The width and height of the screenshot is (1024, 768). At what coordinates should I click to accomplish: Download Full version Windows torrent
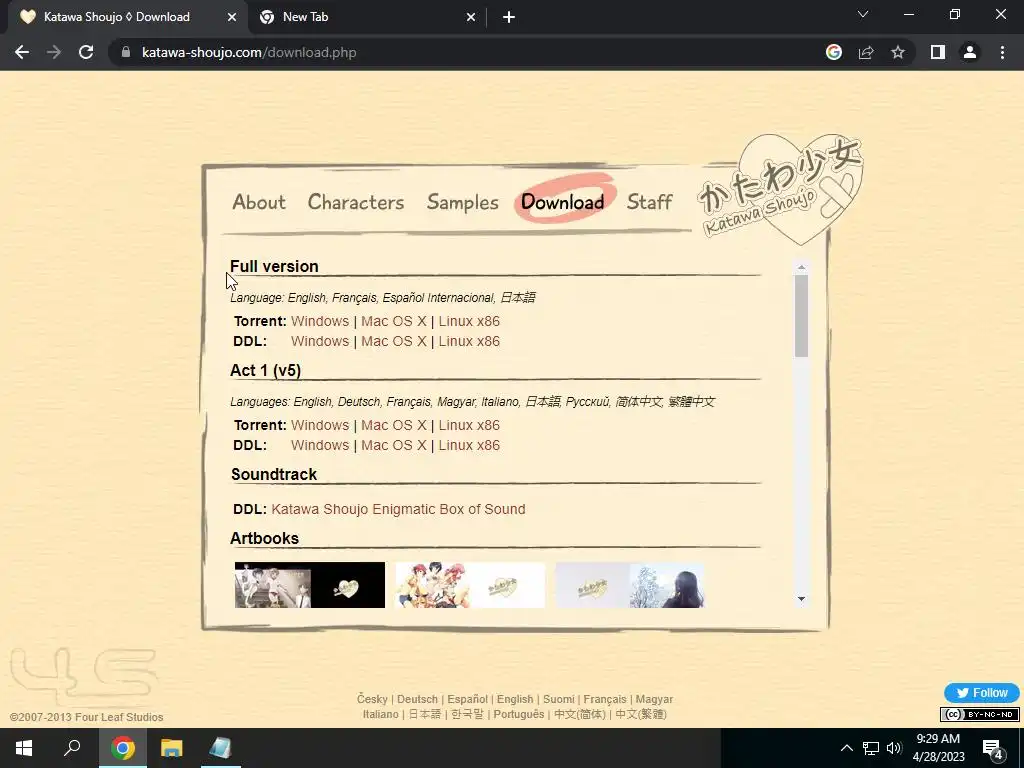(x=320, y=321)
